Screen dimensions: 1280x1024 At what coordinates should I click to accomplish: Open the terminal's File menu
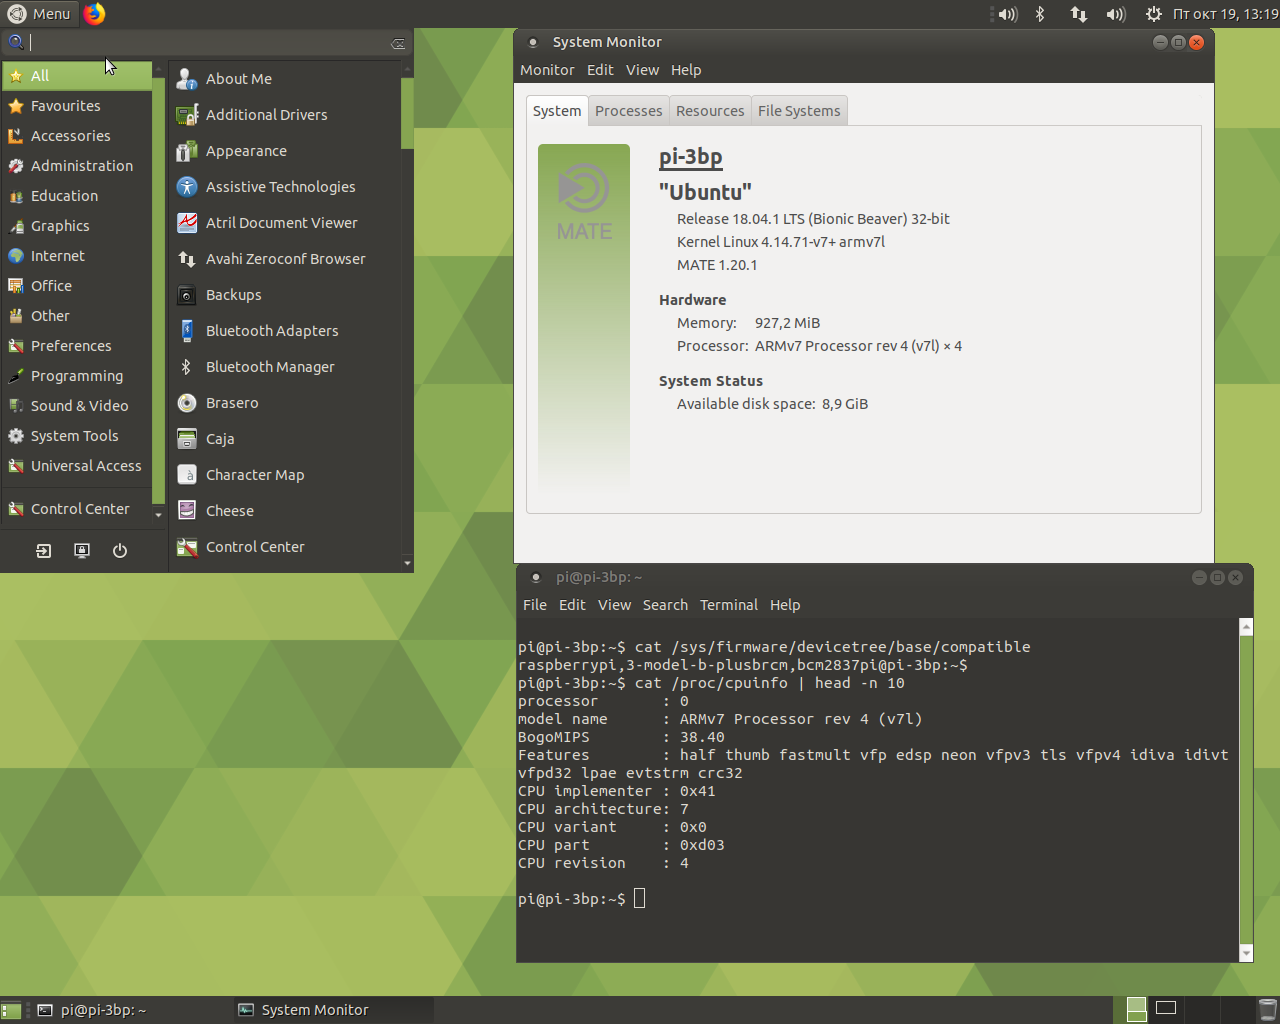tap(535, 605)
